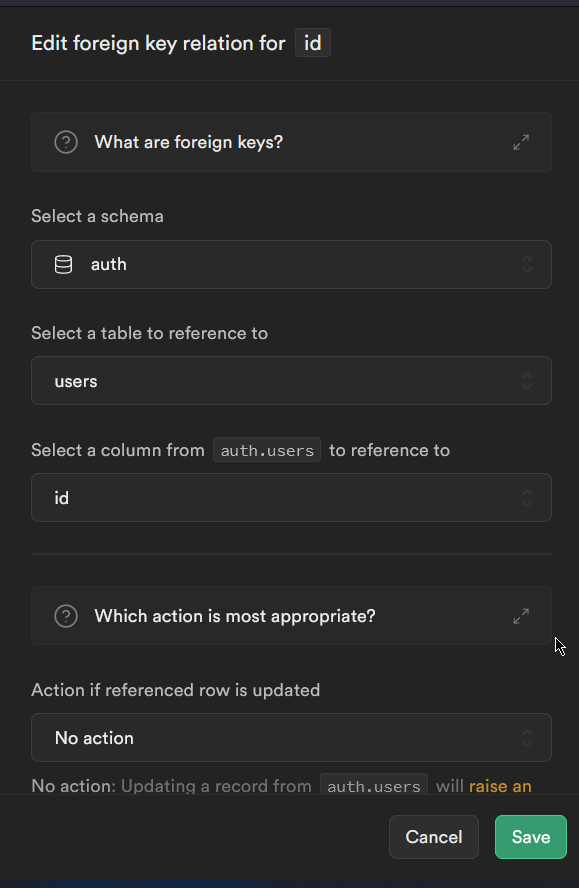Open the 'No action' update action dropdown
579x888 pixels.
coord(291,737)
